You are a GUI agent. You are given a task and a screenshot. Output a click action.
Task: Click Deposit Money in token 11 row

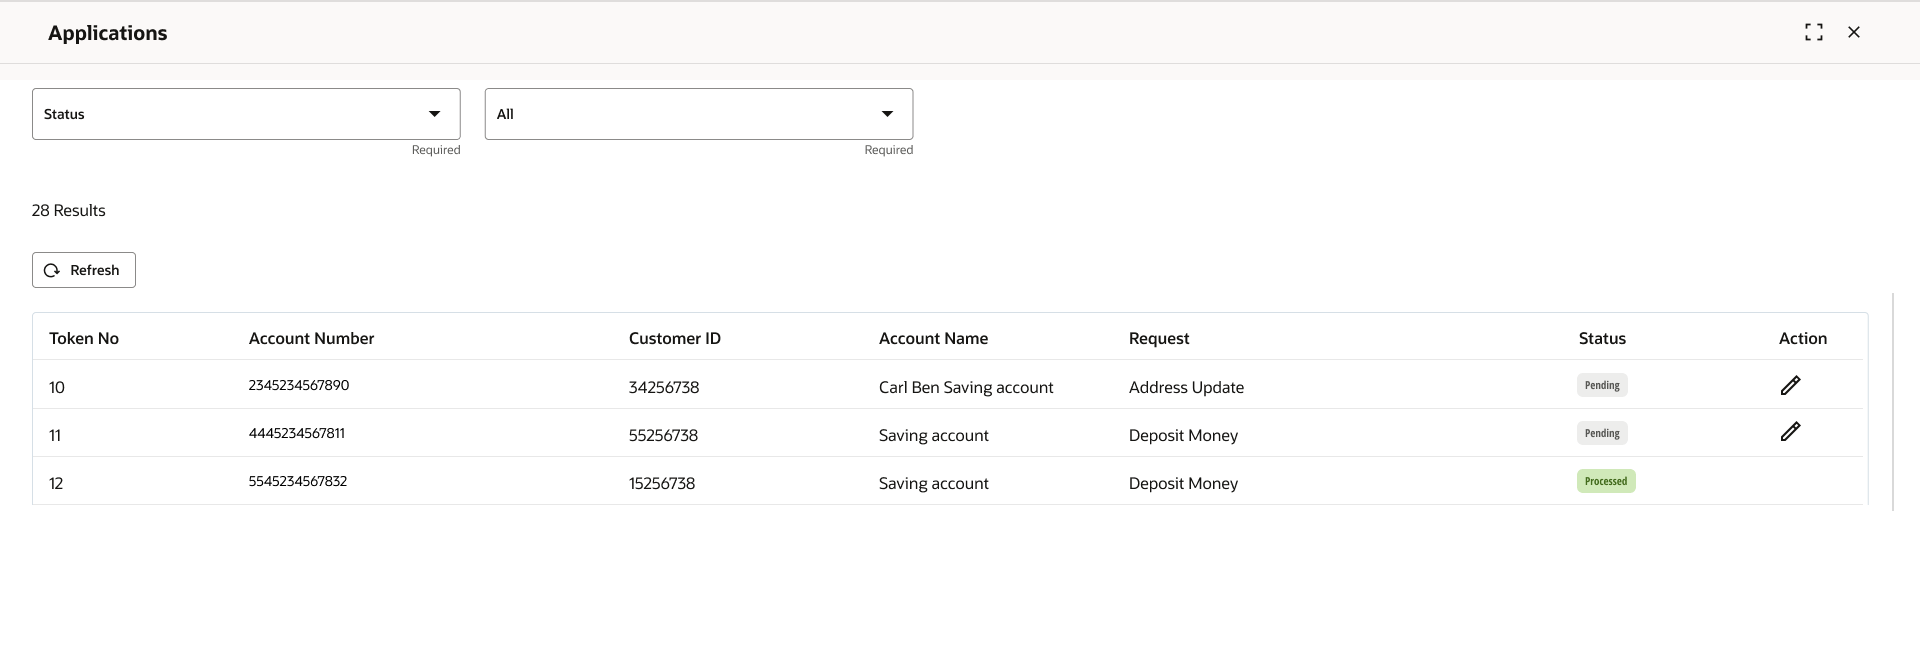[x=1183, y=435]
